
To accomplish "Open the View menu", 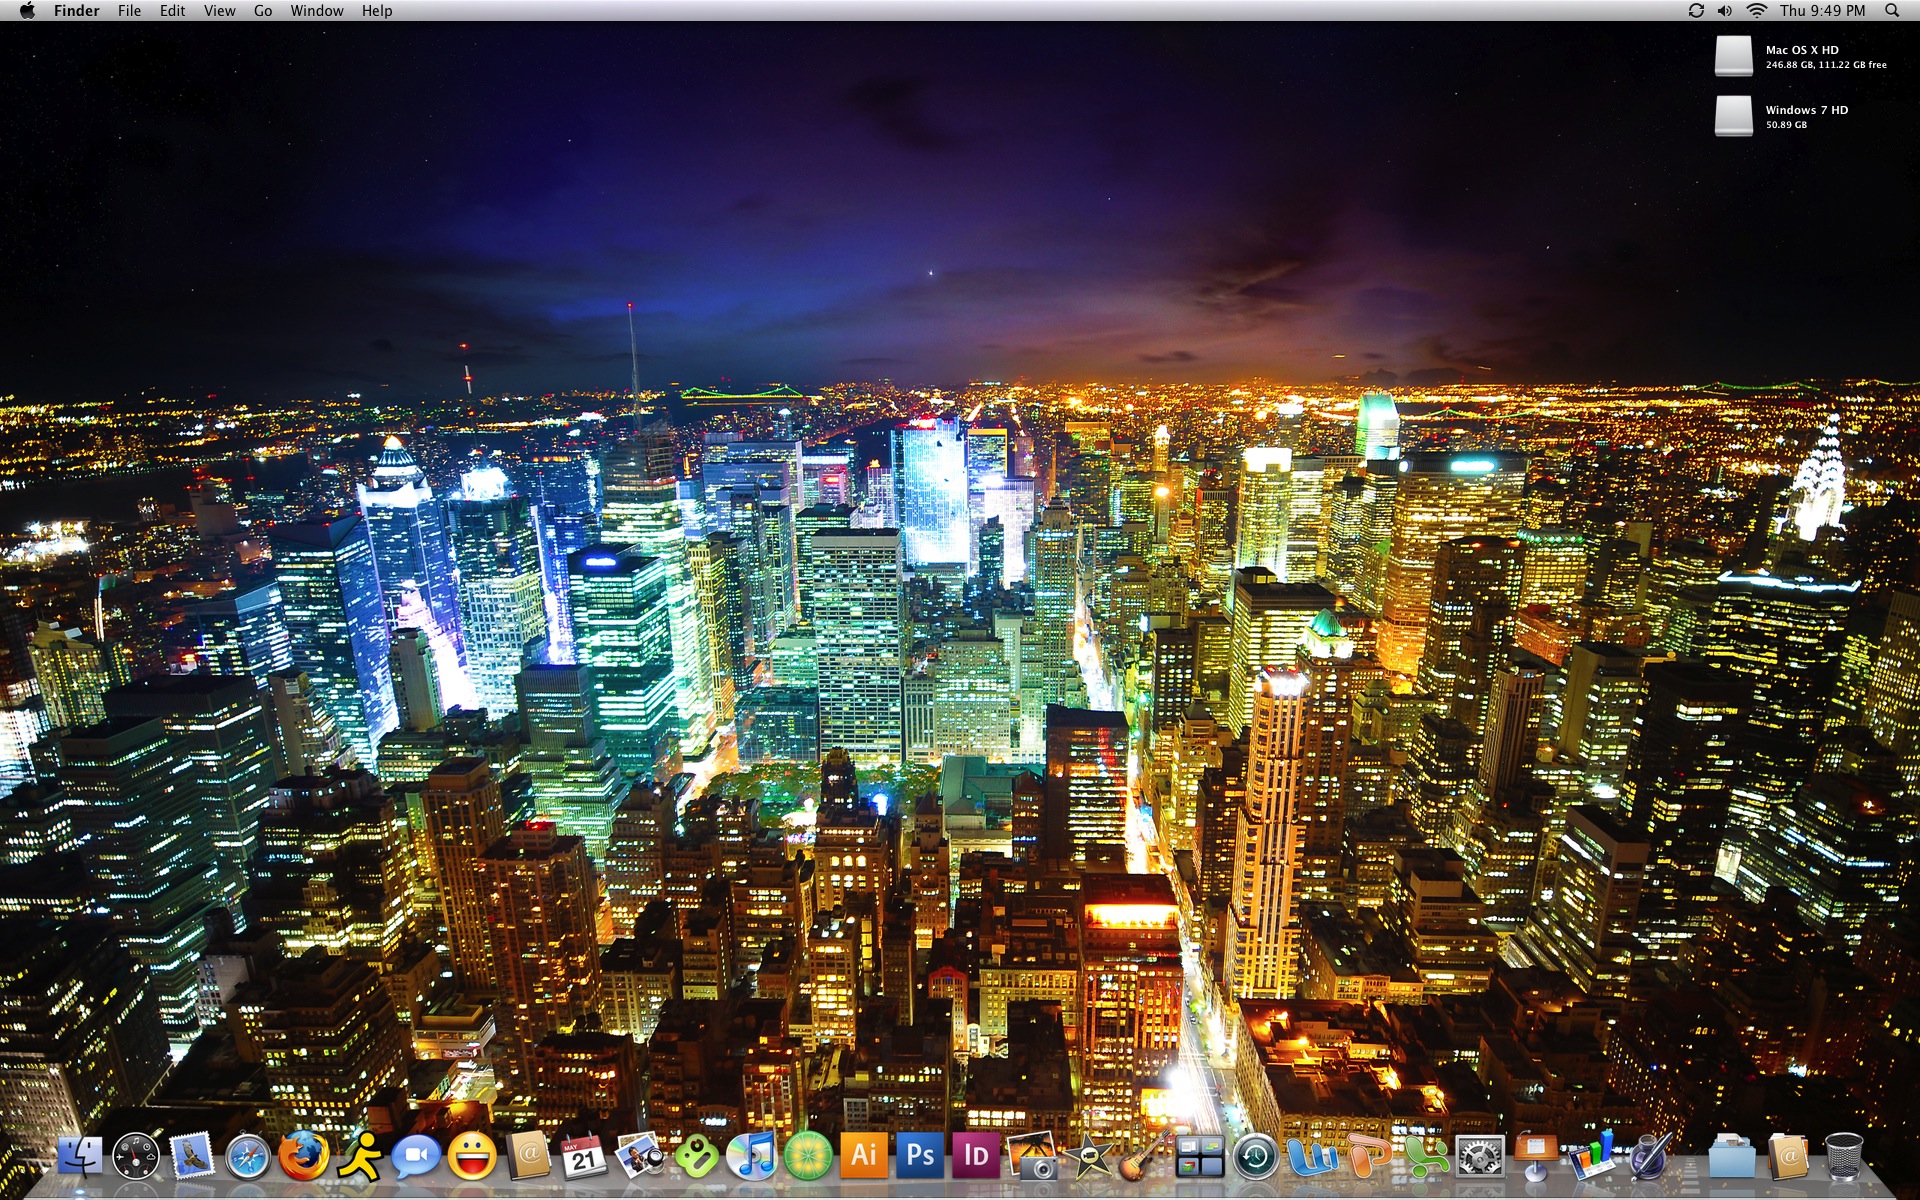I will (x=219, y=10).
